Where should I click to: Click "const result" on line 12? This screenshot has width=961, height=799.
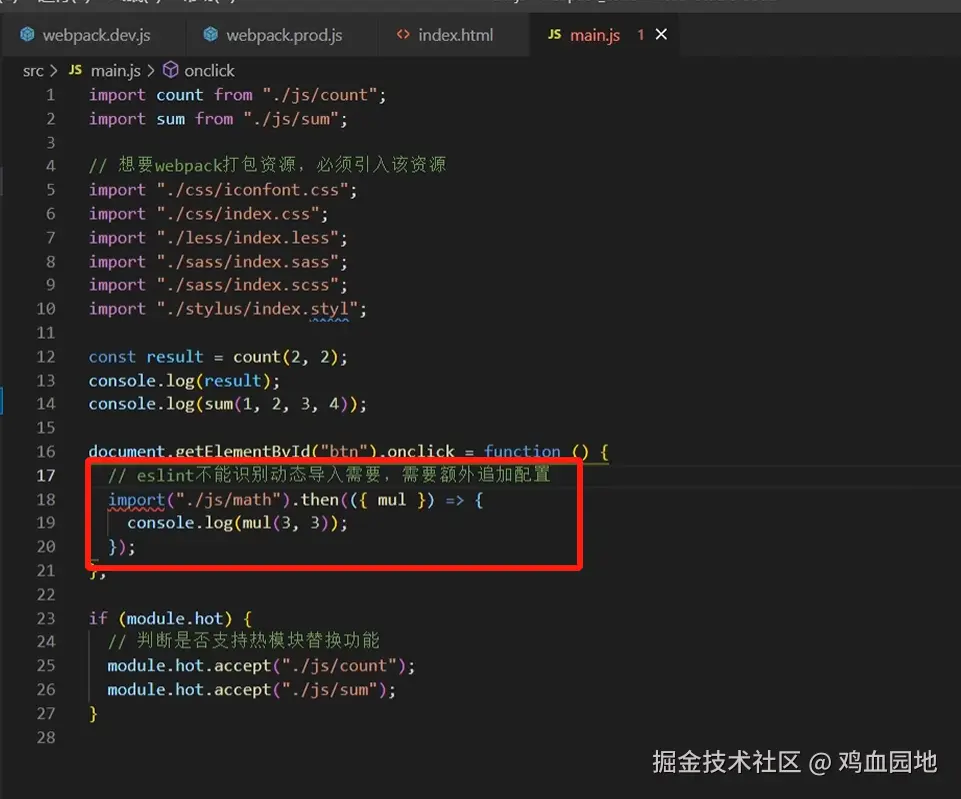pos(146,357)
